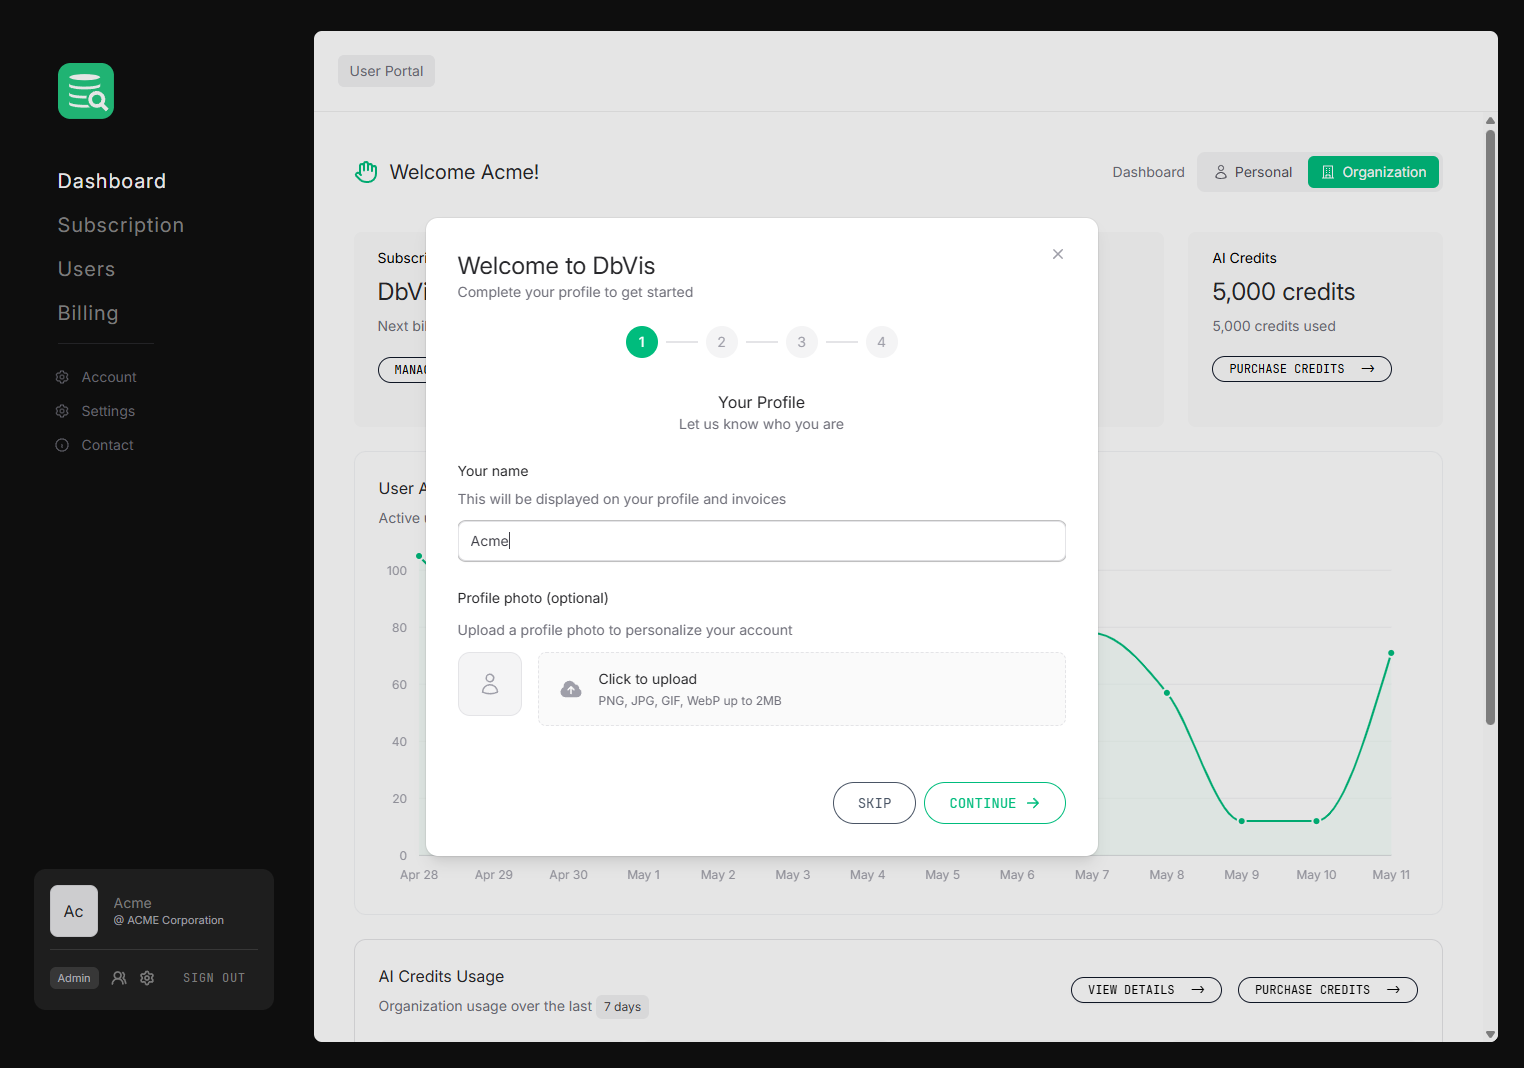This screenshot has width=1524, height=1068.
Task: Click View Details in AI Credits Usage
Action: point(1147,990)
